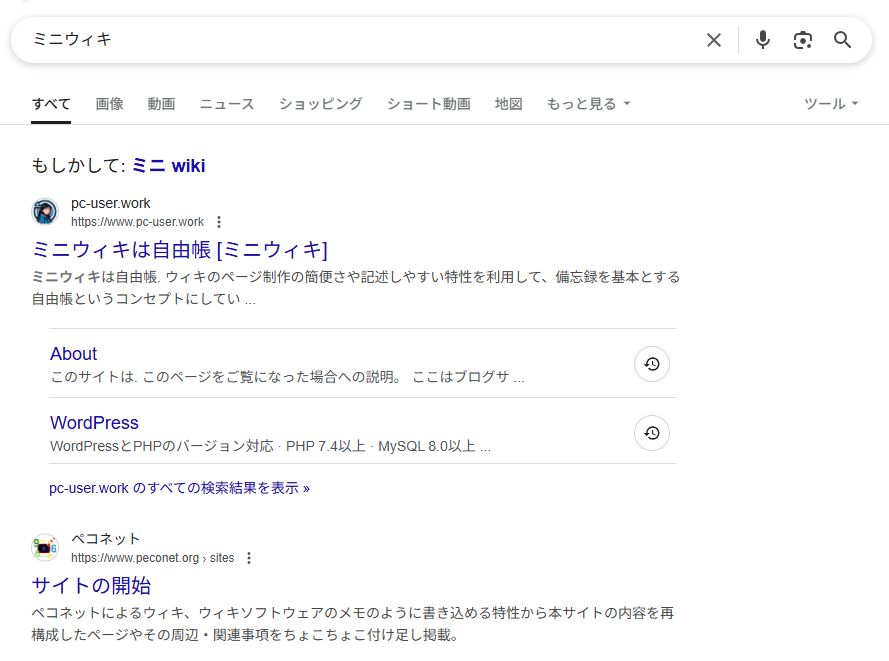Clear the search box with the X icon
Image resolution: width=889 pixels, height=661 pixels.
click(x=714, y=40)
